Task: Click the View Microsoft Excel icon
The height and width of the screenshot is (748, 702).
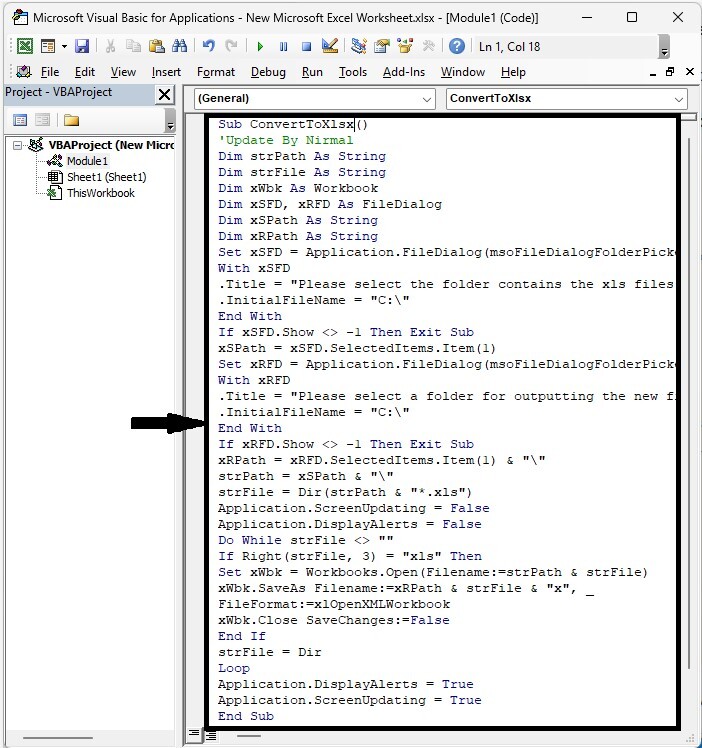Action: point(24,46)
